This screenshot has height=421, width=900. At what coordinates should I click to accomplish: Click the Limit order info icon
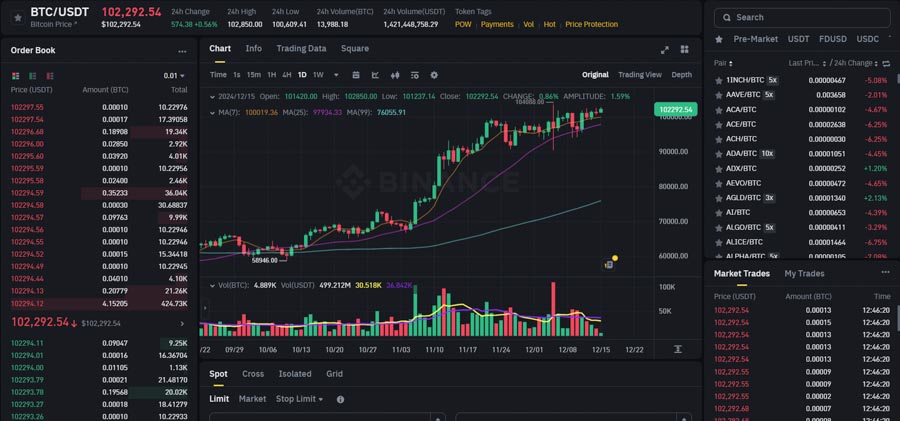tap(340, 399)
